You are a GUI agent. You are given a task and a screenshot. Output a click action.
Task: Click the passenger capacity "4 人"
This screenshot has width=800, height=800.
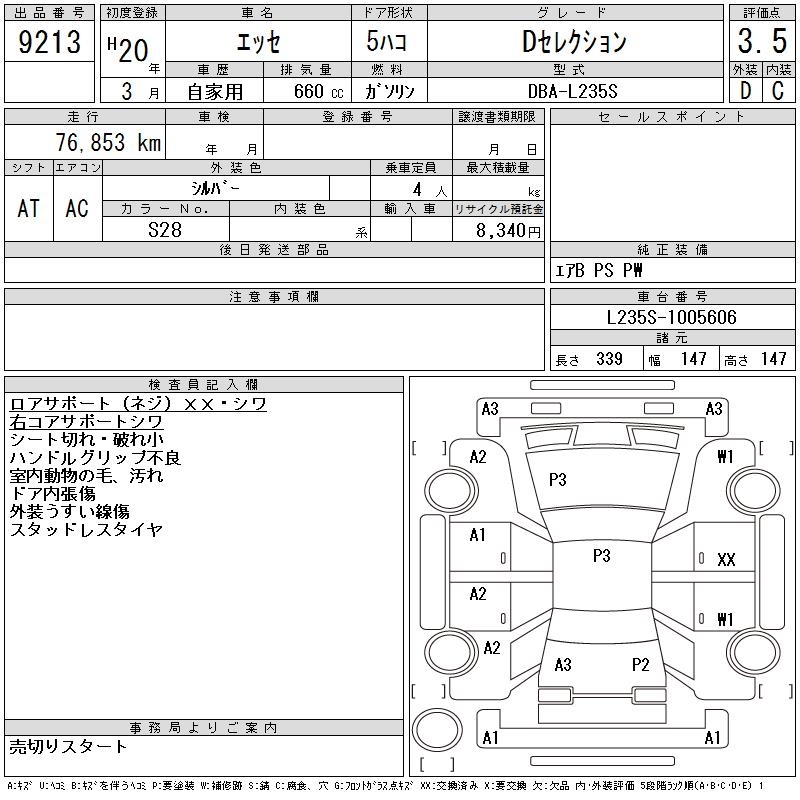(430, 190)
